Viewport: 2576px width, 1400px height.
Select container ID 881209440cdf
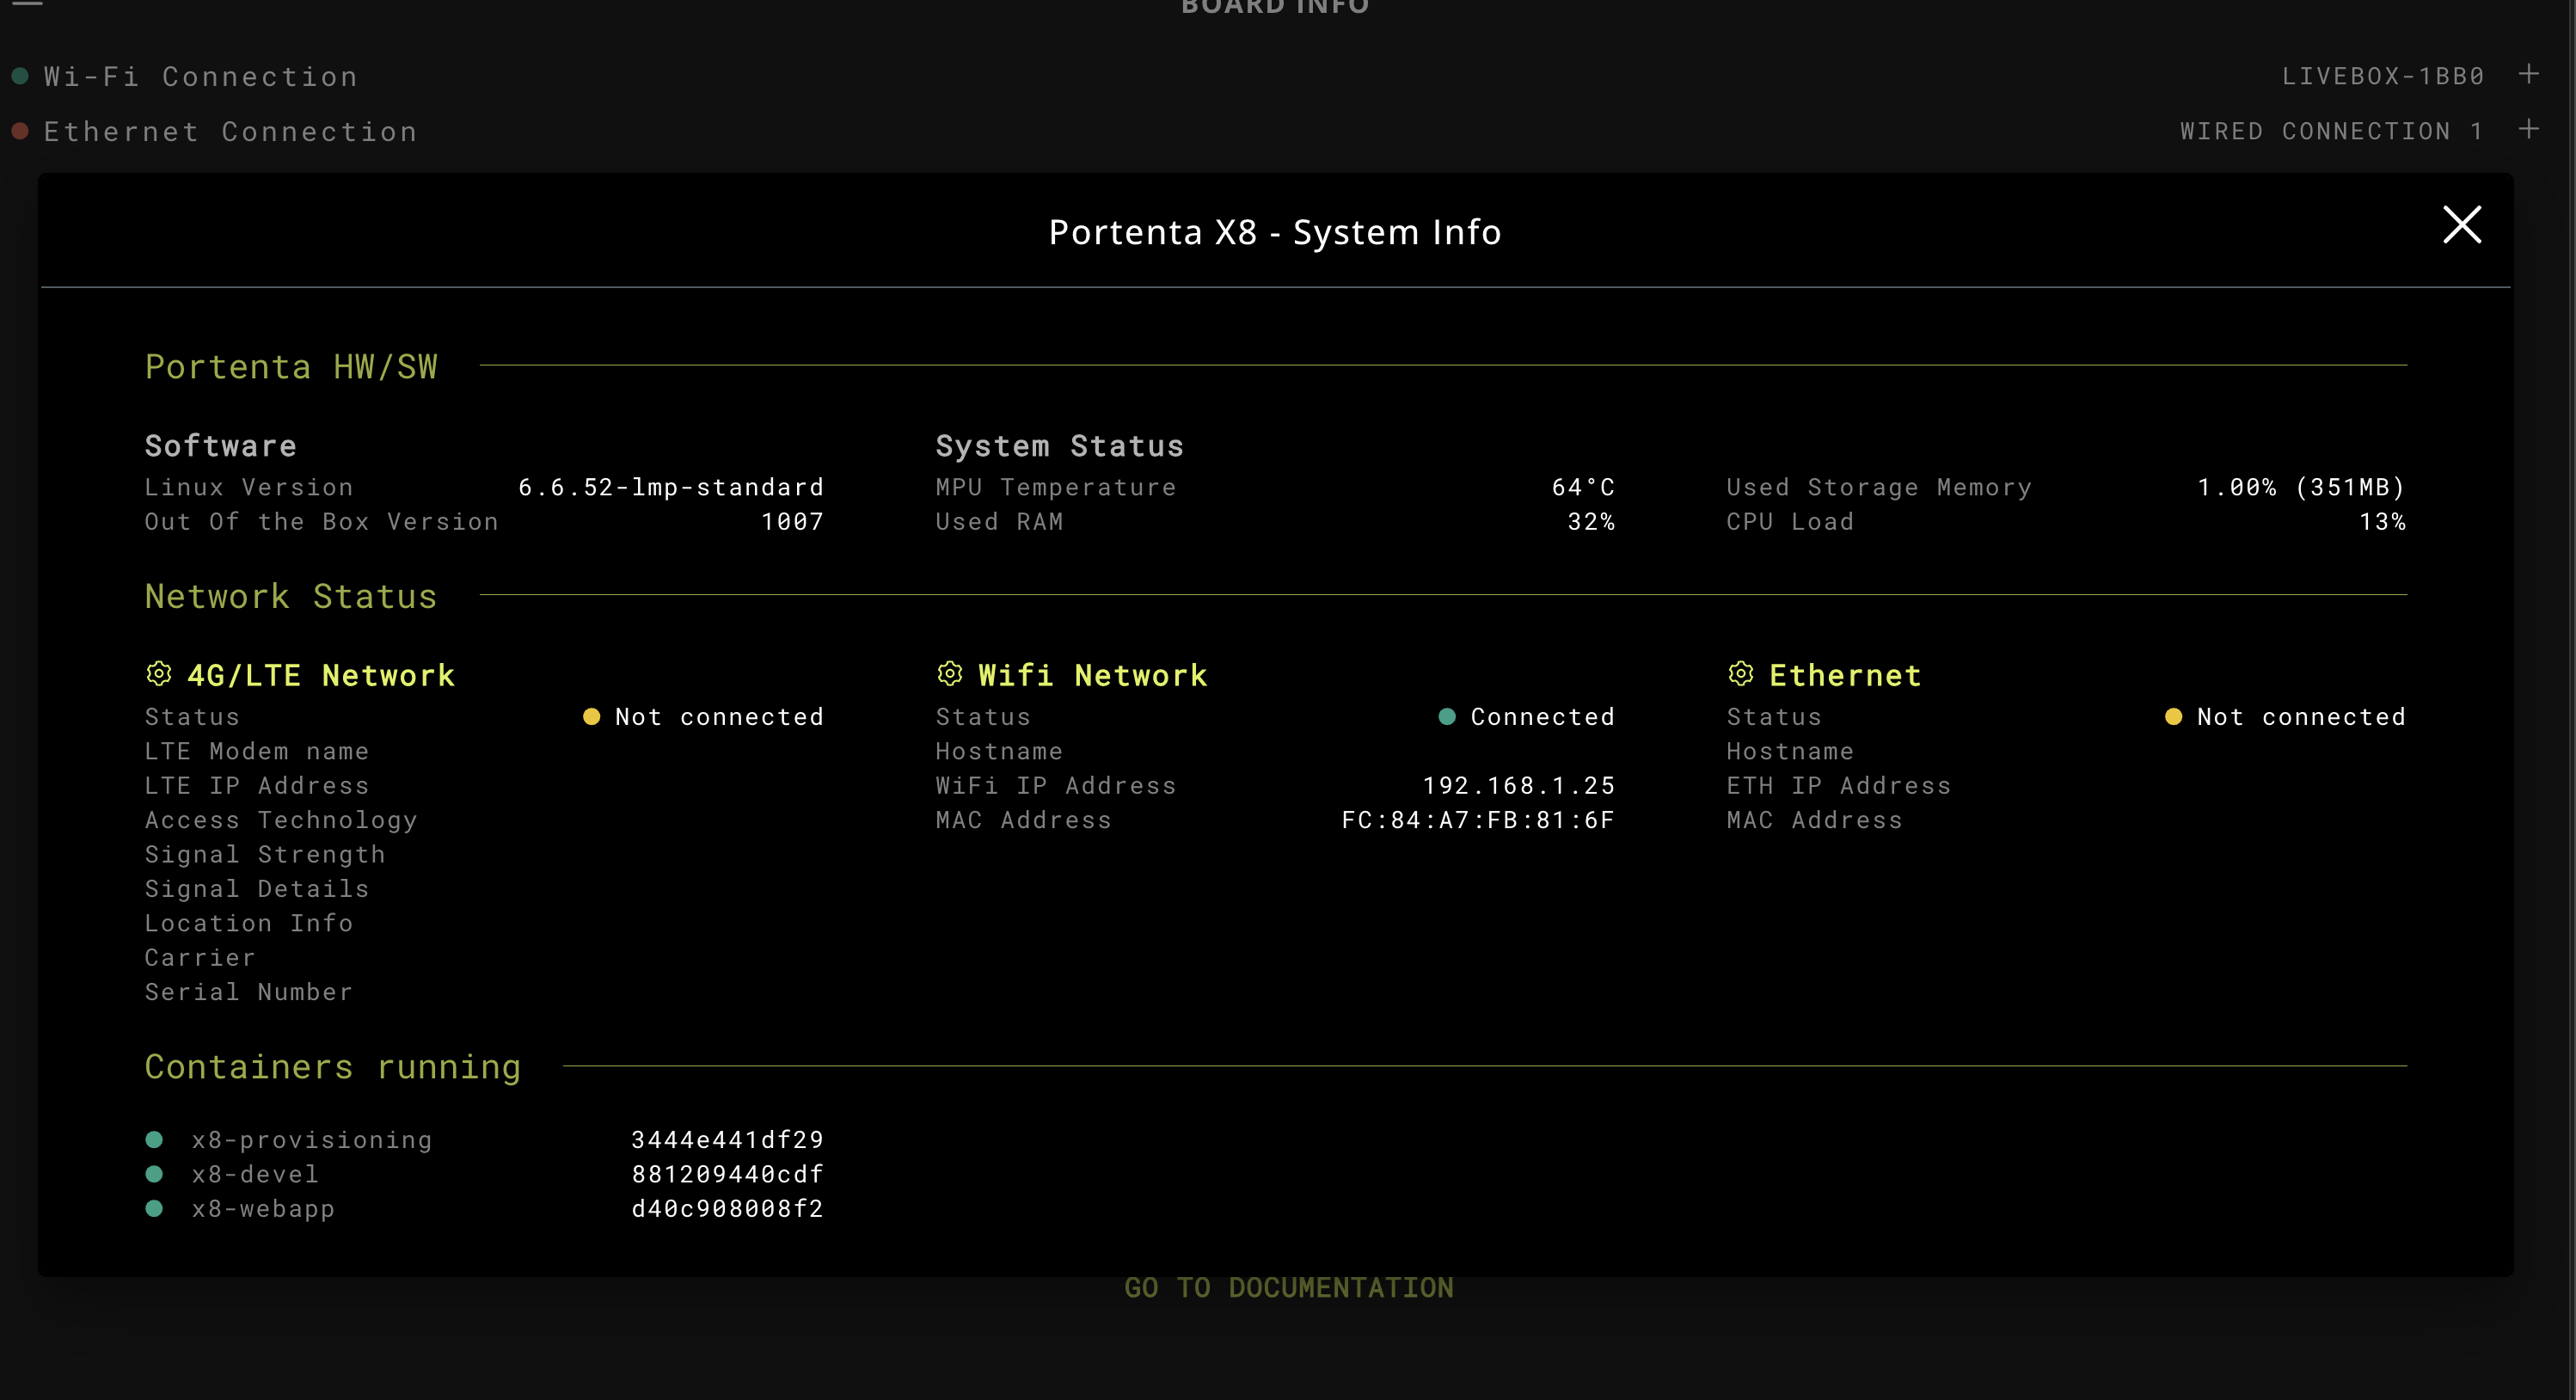[727, 1175]
